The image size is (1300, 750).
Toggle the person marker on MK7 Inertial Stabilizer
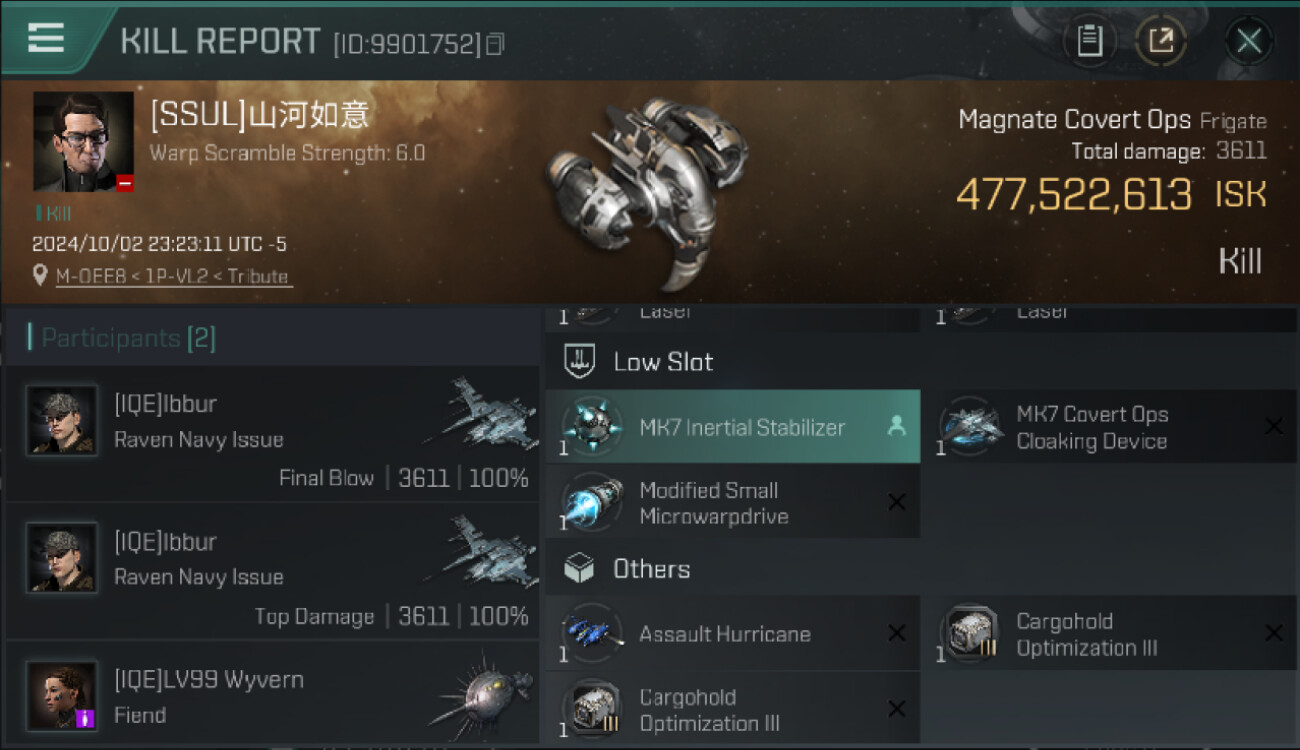coord(896,427)
